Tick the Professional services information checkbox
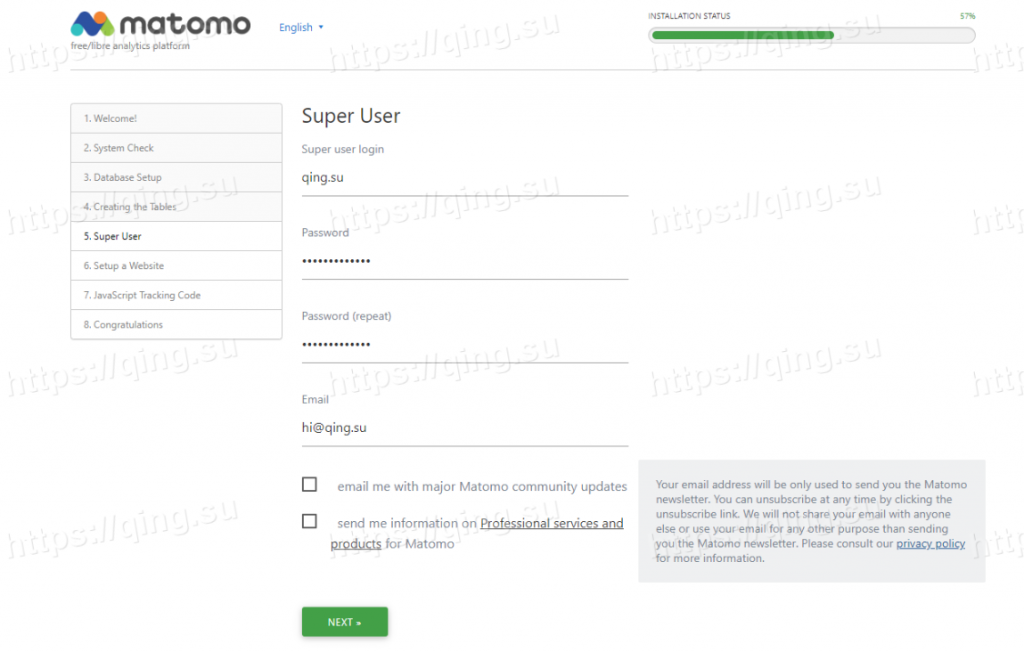The height and width of the screenshot is (652, 1024). (310, 521)
